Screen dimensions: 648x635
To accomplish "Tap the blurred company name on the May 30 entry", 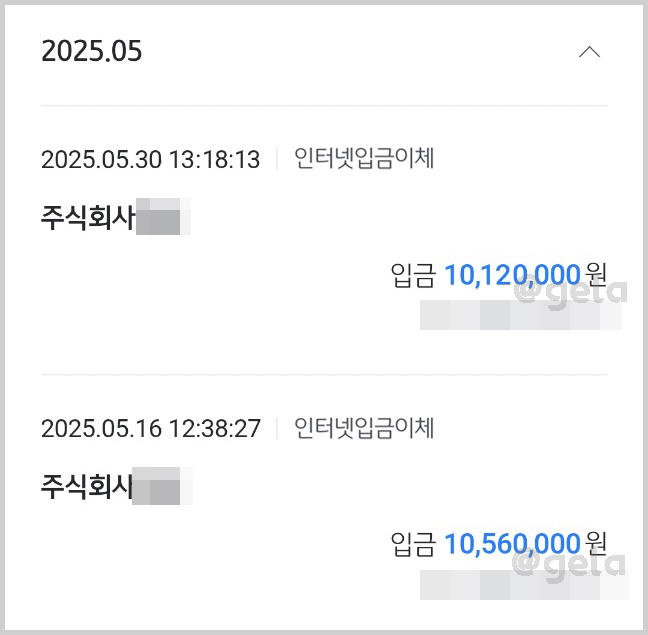I will pos(163,216).
